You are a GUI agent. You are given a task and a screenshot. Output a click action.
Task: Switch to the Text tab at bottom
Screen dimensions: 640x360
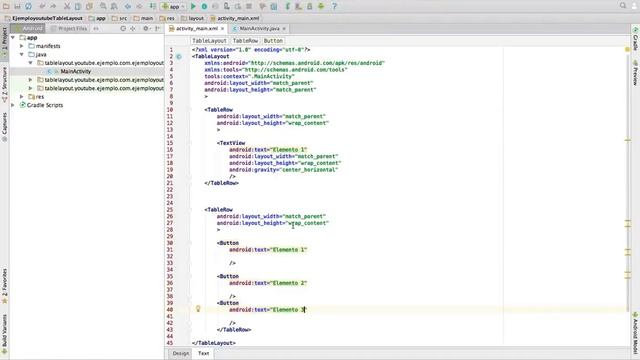[203, 353]
